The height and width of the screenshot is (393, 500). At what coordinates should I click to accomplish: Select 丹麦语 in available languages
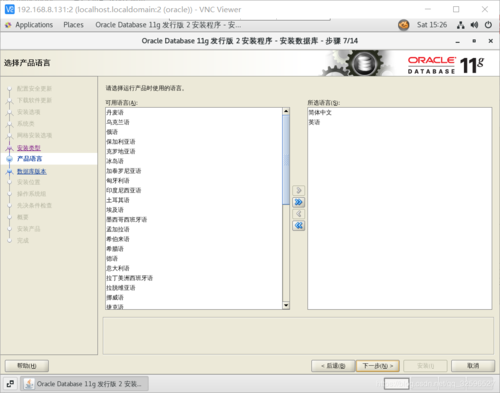[194, 112]
